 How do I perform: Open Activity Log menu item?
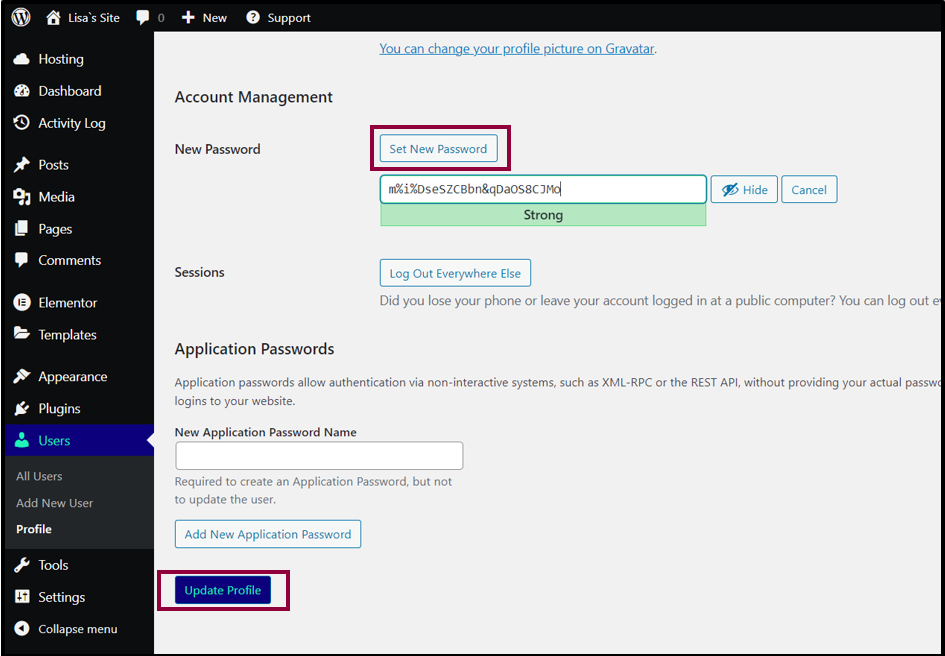72,123
